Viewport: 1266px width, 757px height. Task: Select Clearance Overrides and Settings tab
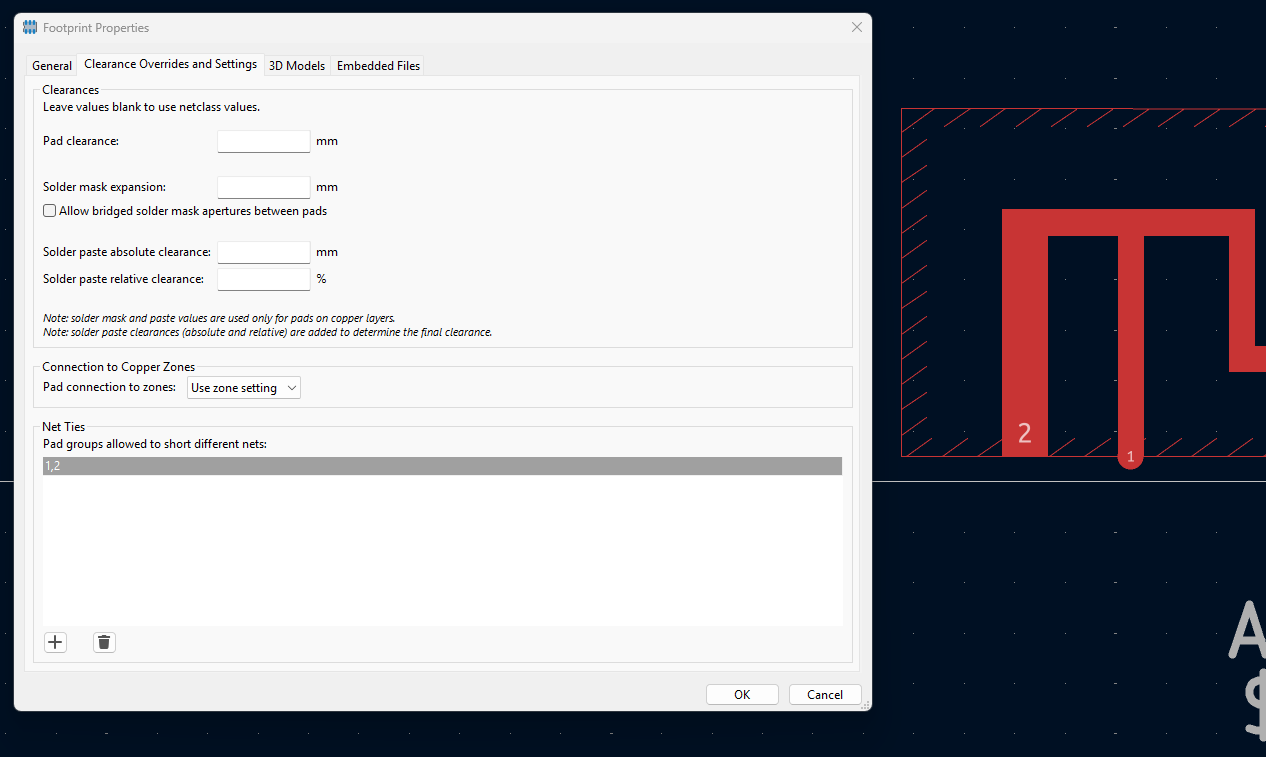click(170, 64)
